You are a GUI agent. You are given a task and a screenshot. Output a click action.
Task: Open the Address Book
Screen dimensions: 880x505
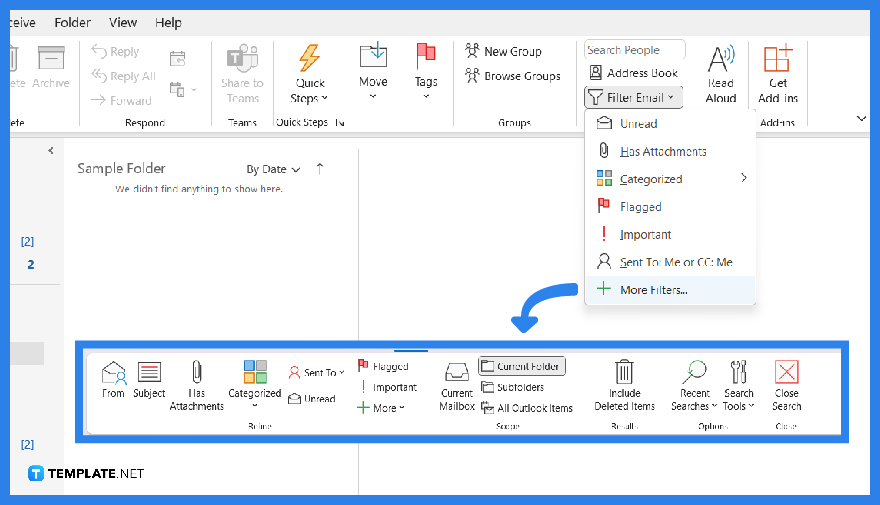click(x=634, y=73)
